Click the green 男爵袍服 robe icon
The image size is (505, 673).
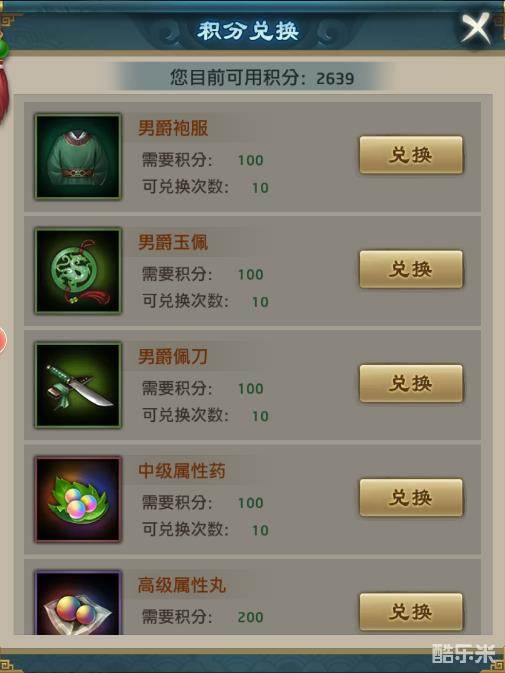[78, 156]
